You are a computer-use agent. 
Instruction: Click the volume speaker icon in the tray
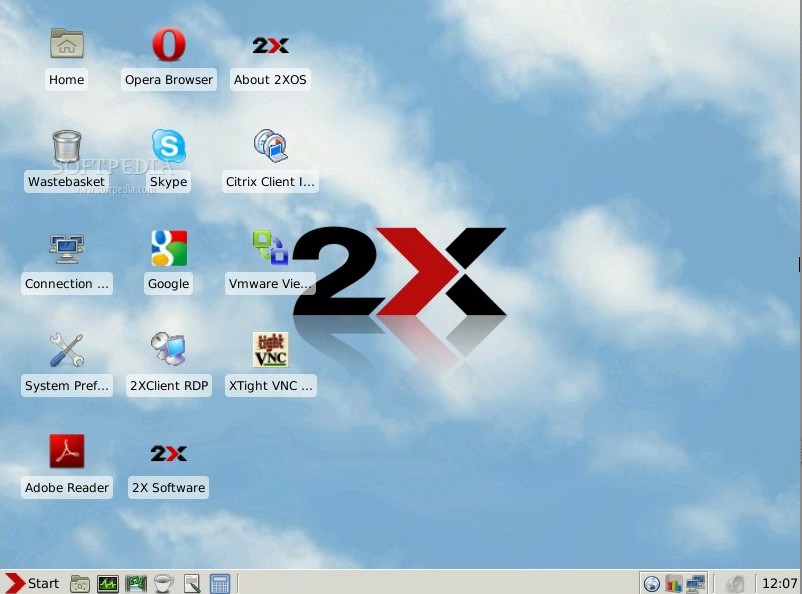pyautogui.click(x=736, y=584)
